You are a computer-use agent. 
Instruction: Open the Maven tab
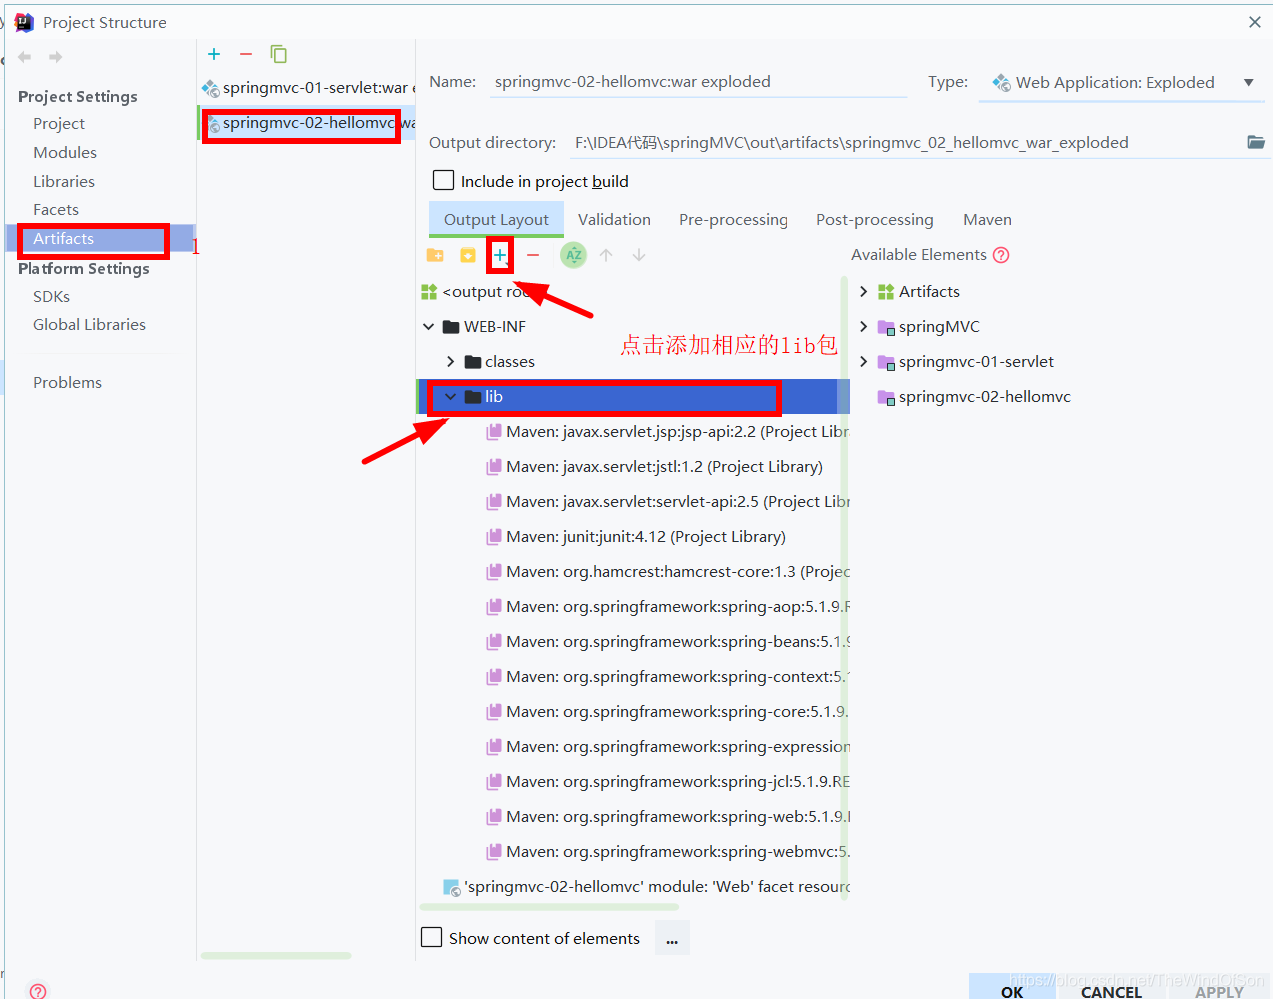(987, 220)
